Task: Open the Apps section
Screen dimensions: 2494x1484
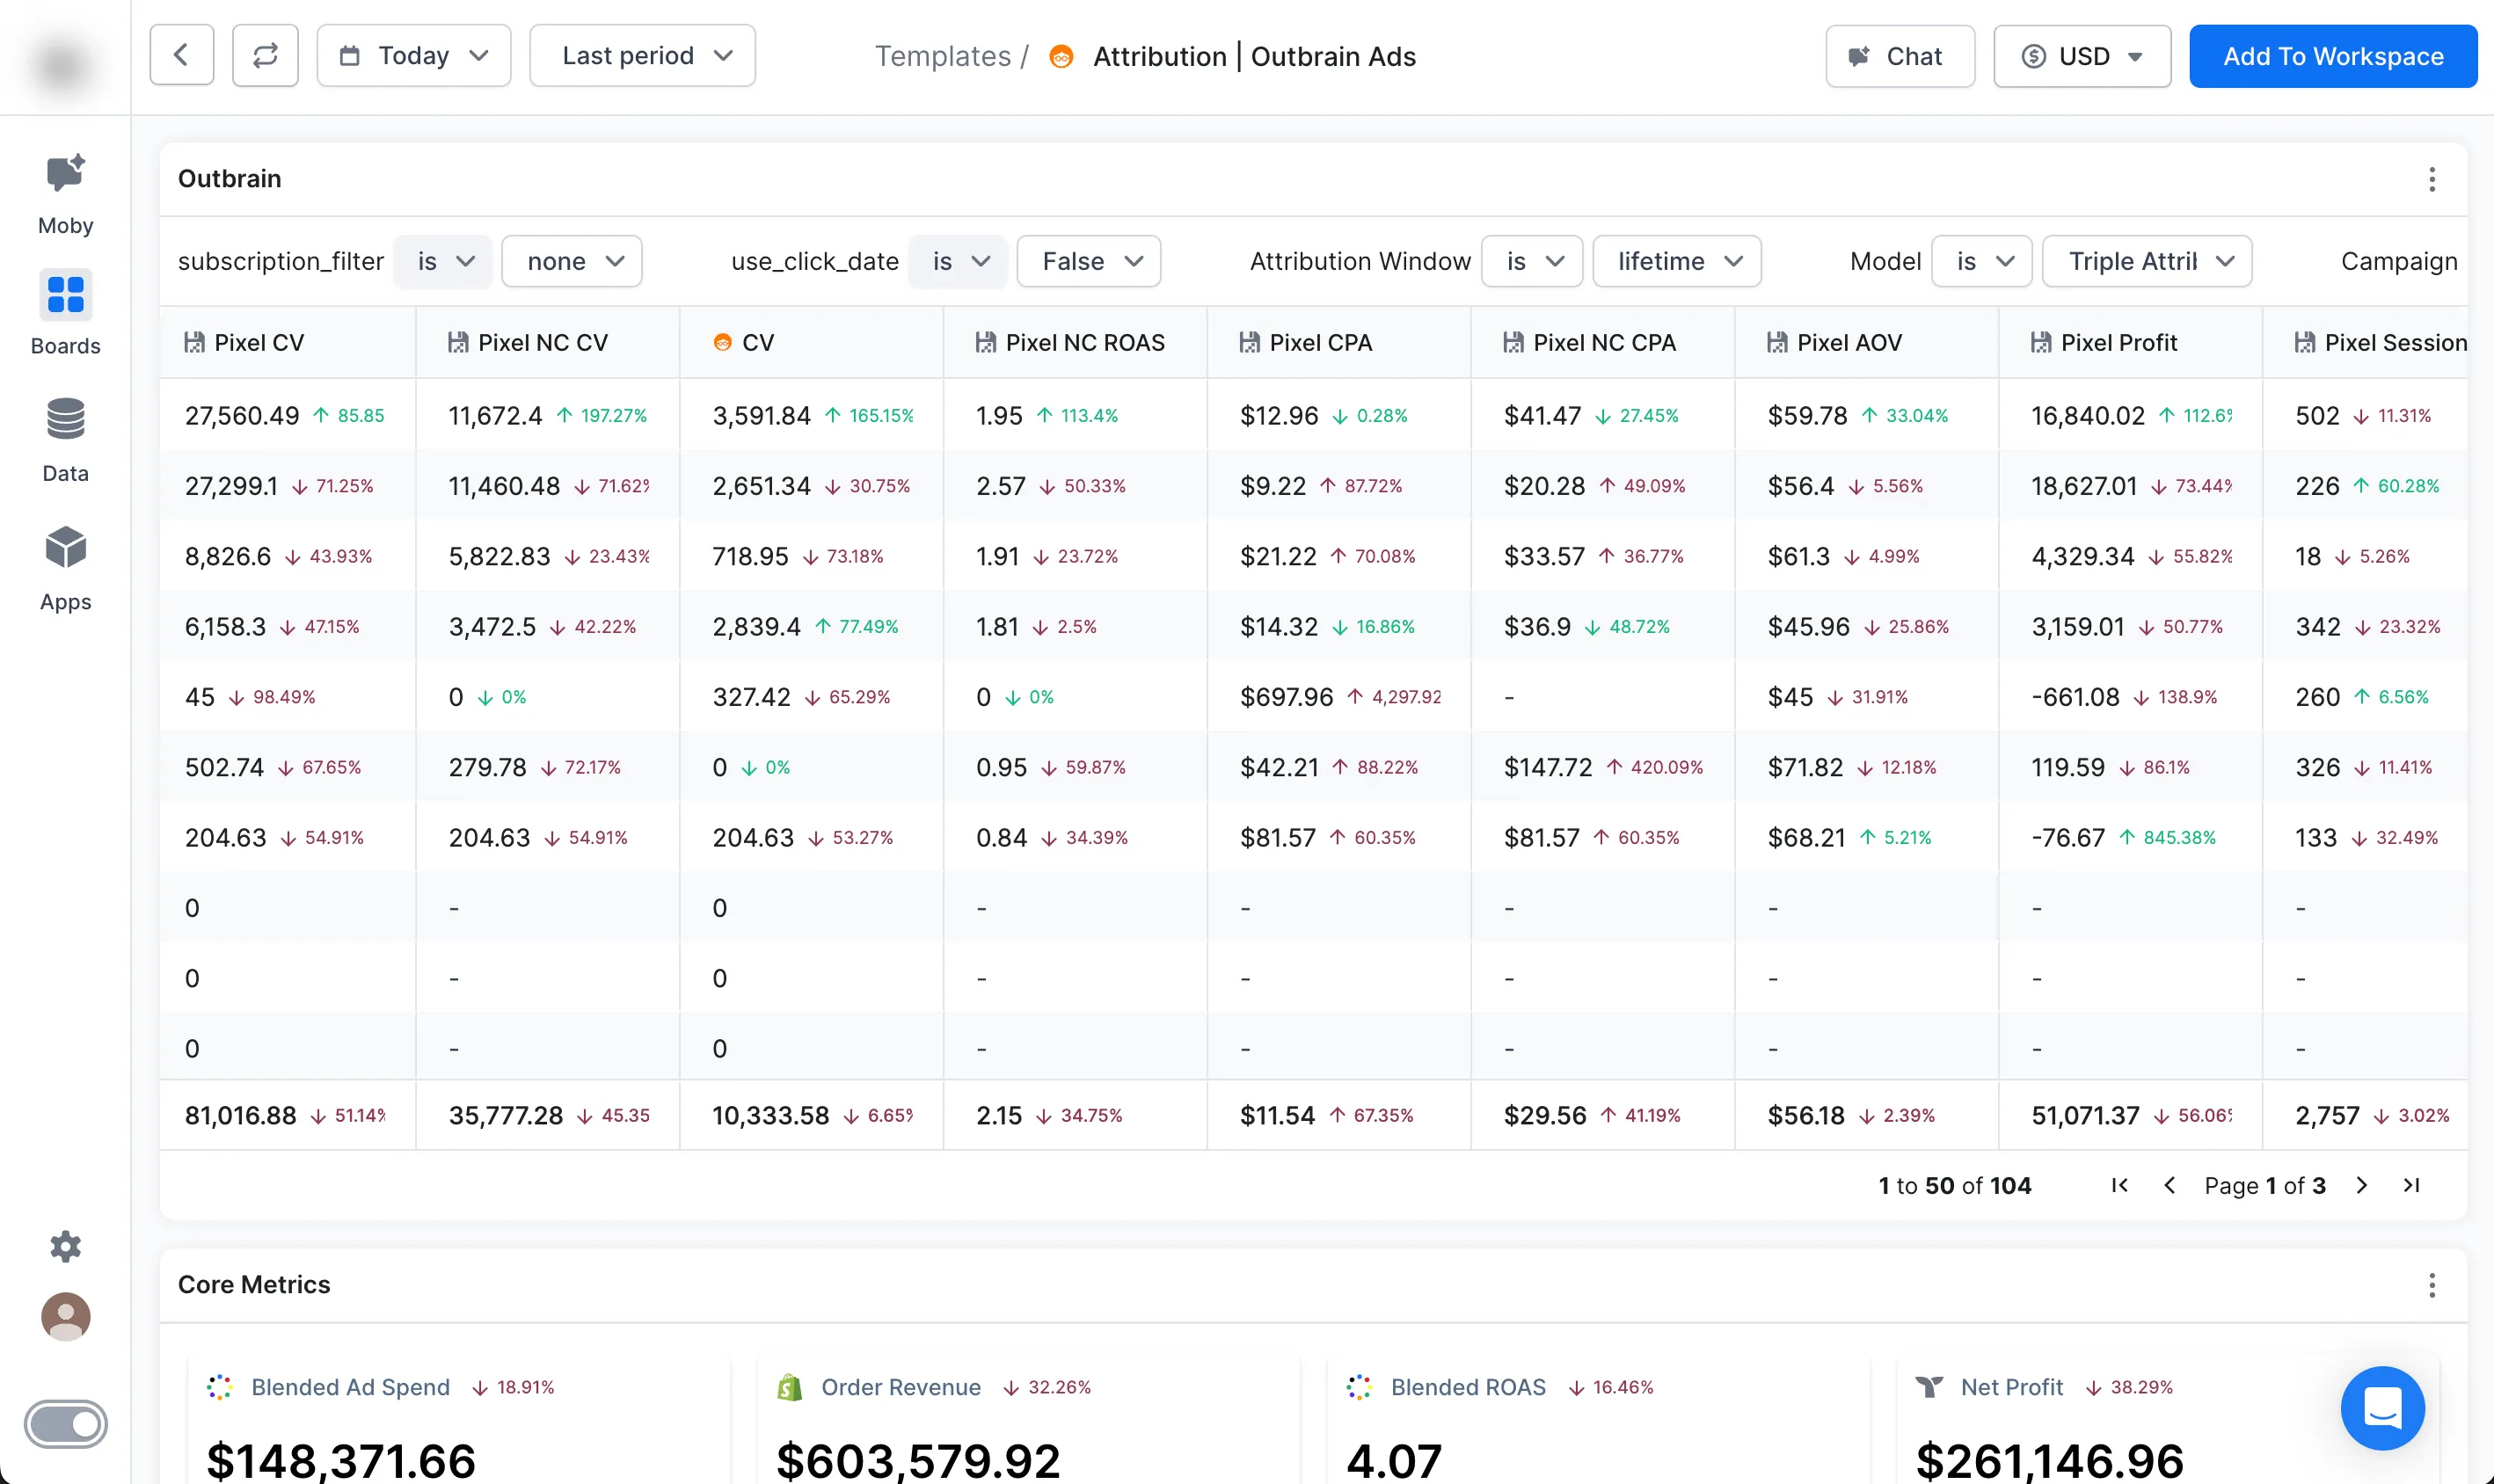Action: pyautogui.click(x=65, y=567)
